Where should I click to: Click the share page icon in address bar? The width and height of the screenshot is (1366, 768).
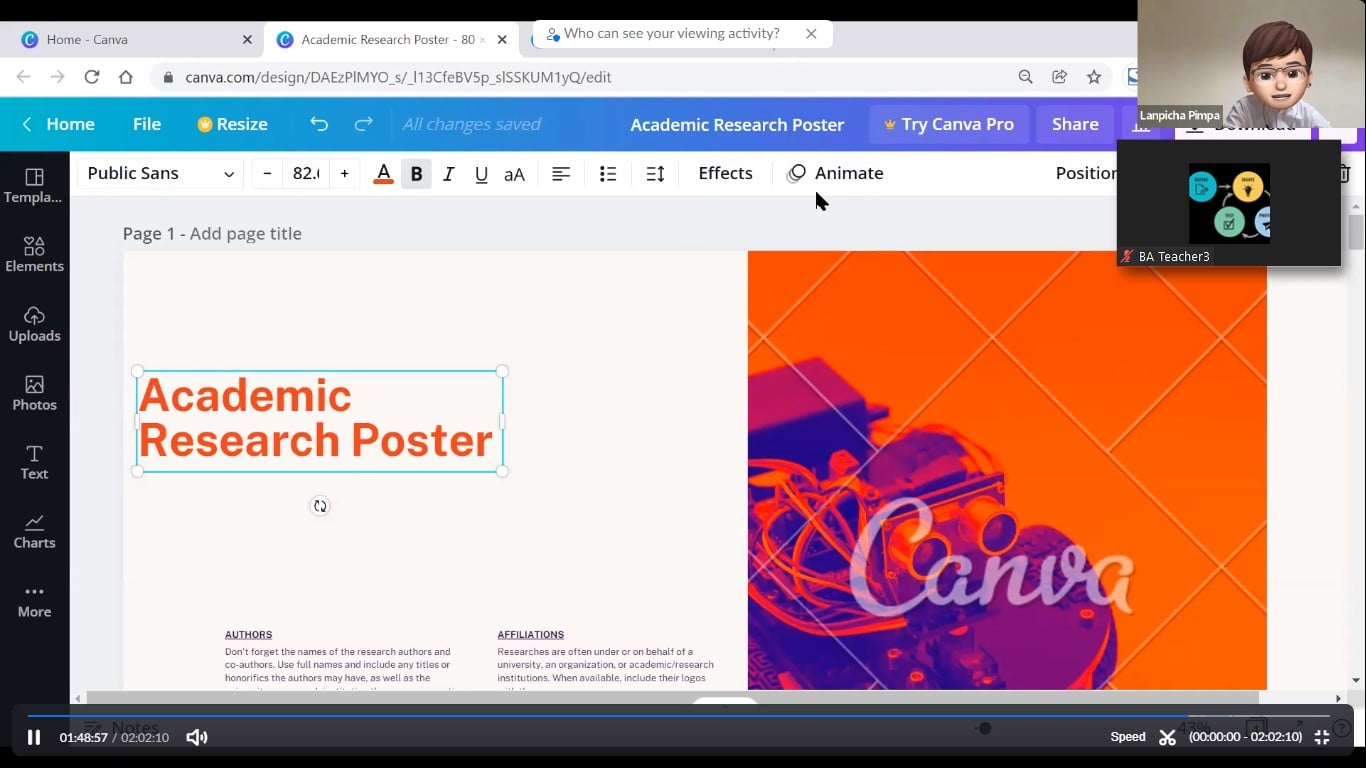(x=1059, y=77)
